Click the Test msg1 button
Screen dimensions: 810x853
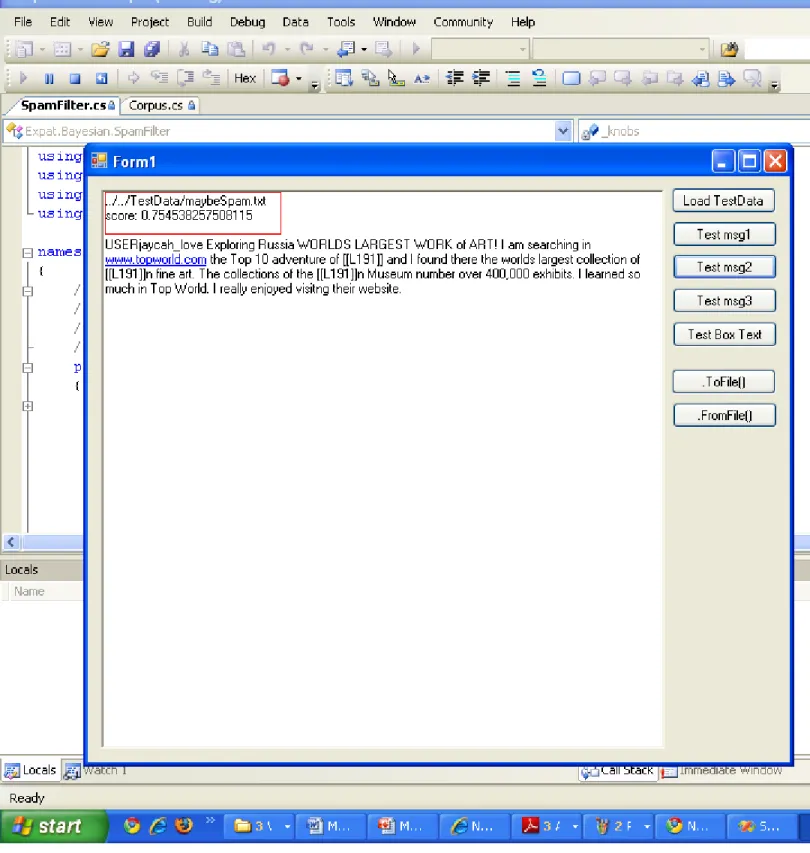pos(724,234)
